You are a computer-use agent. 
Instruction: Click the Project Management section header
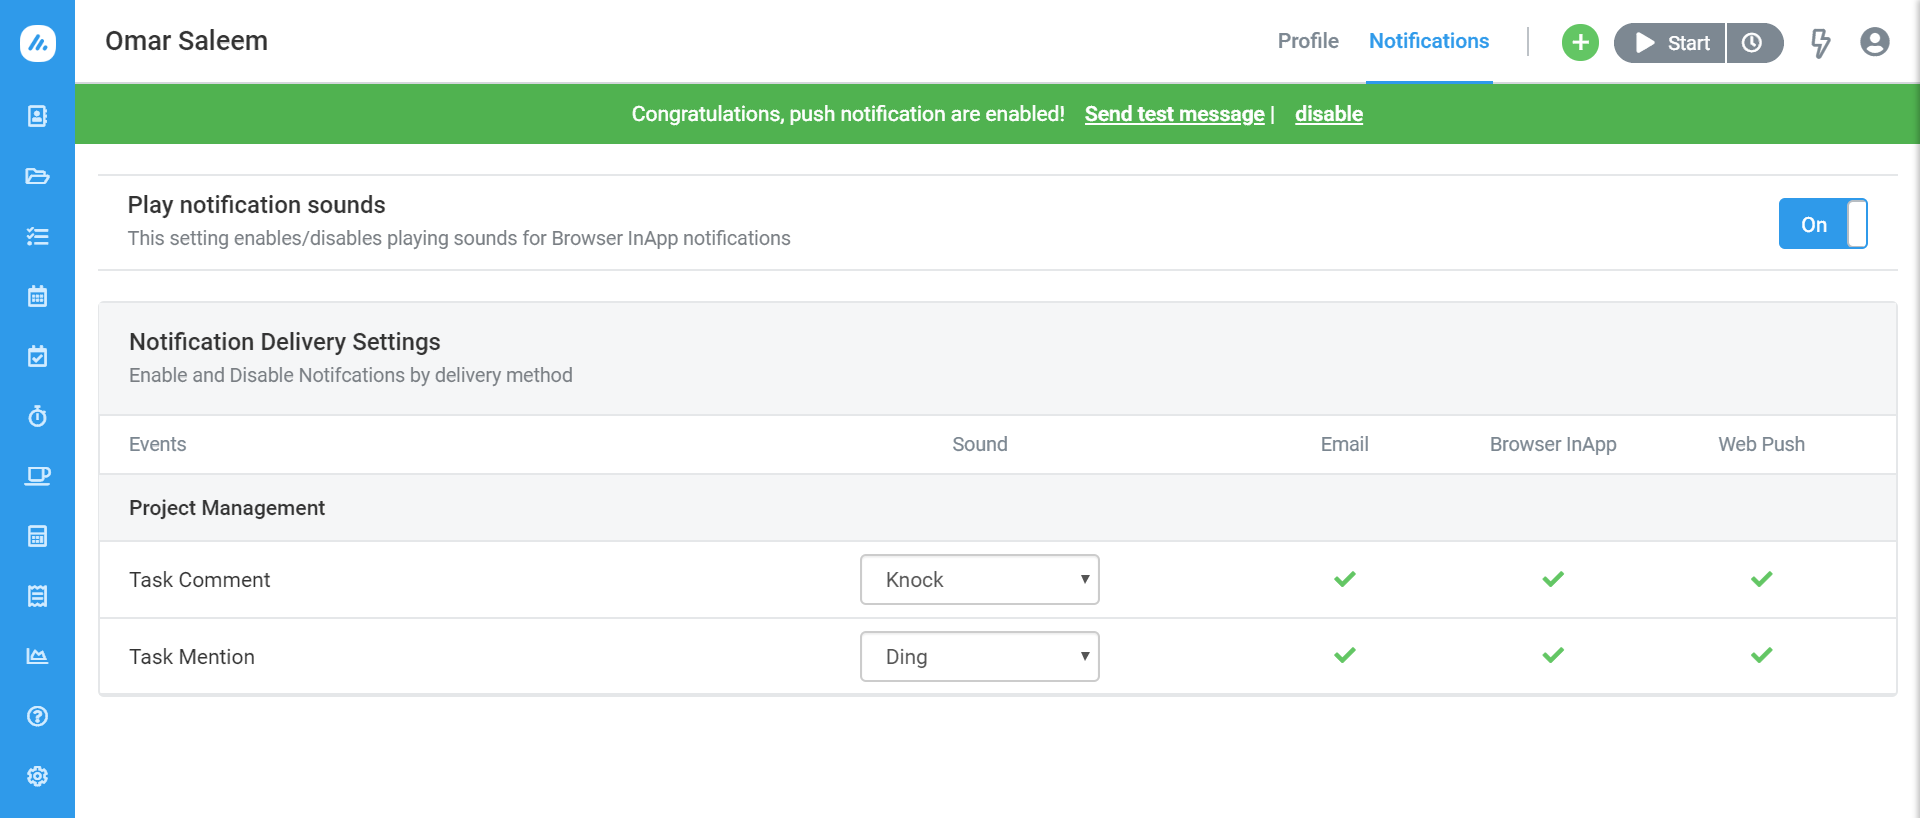coord(227,508)
